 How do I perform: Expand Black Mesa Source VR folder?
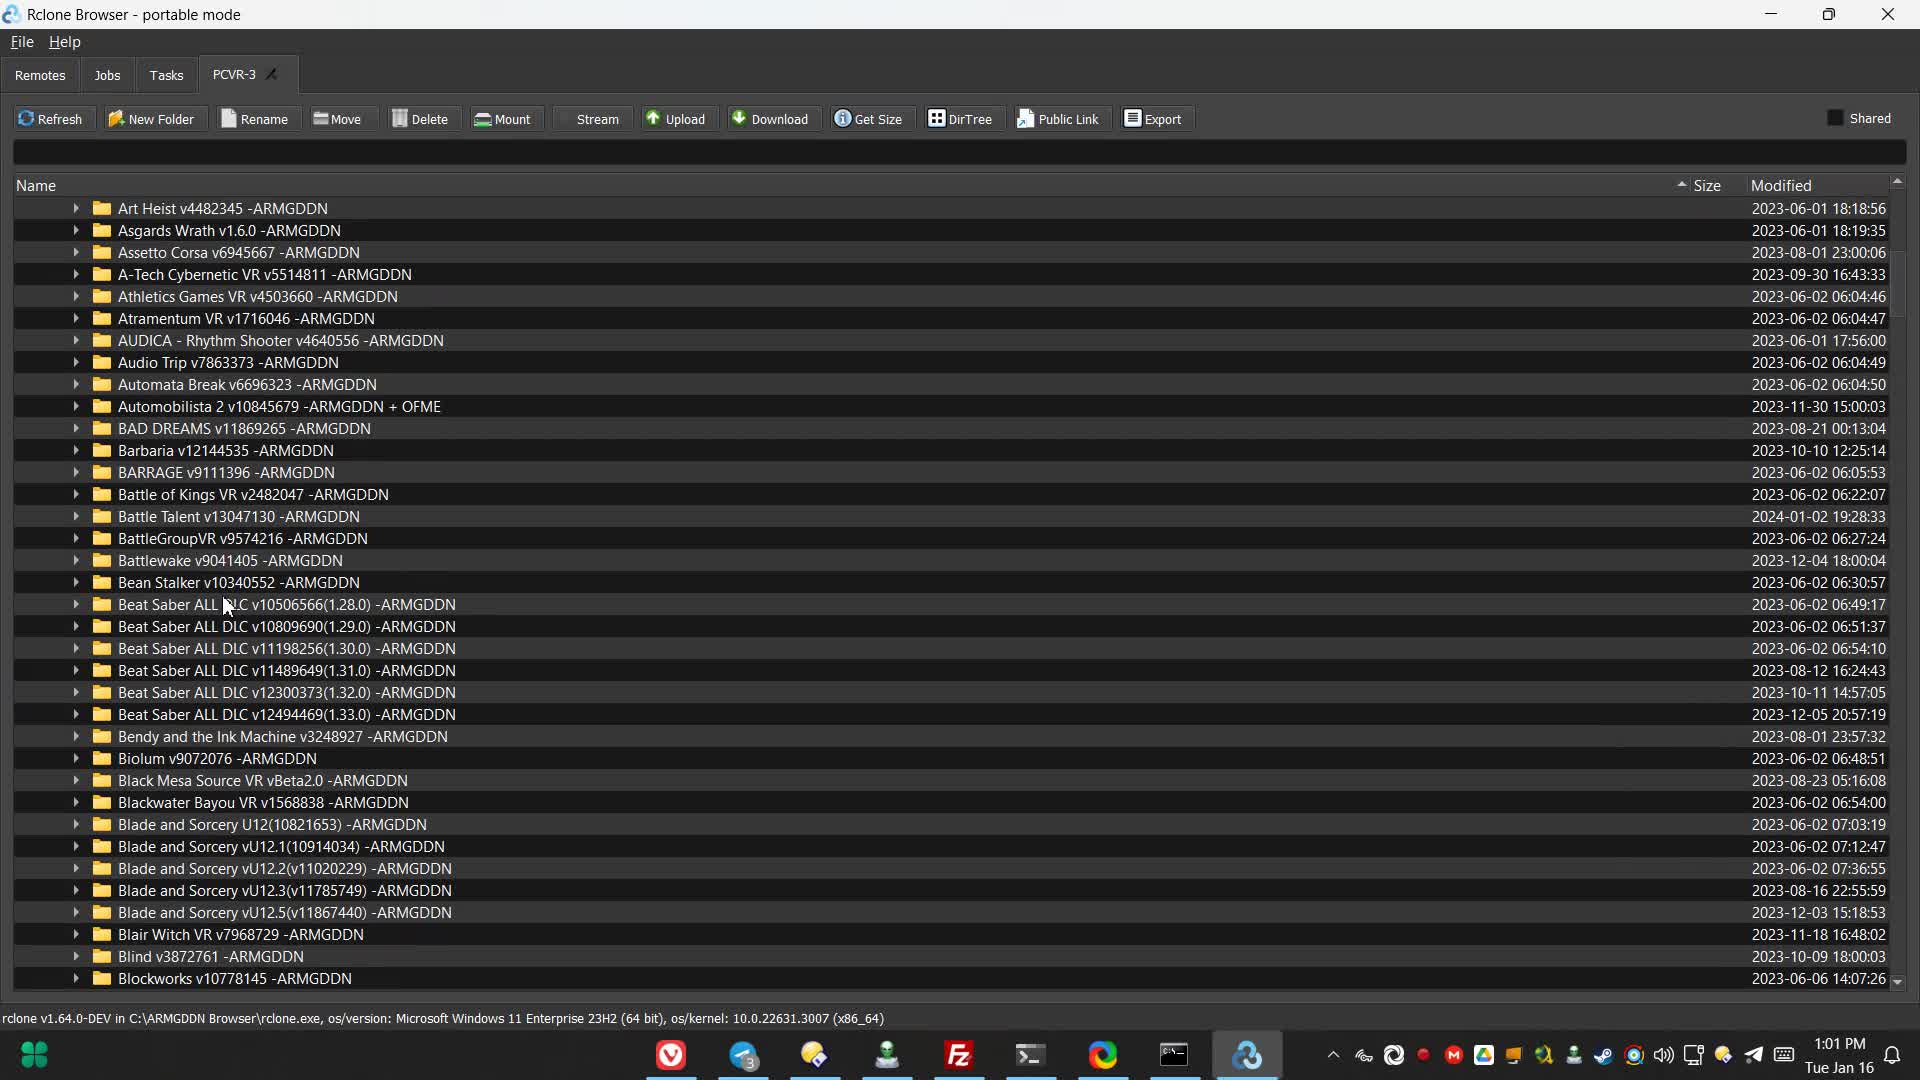76,781
